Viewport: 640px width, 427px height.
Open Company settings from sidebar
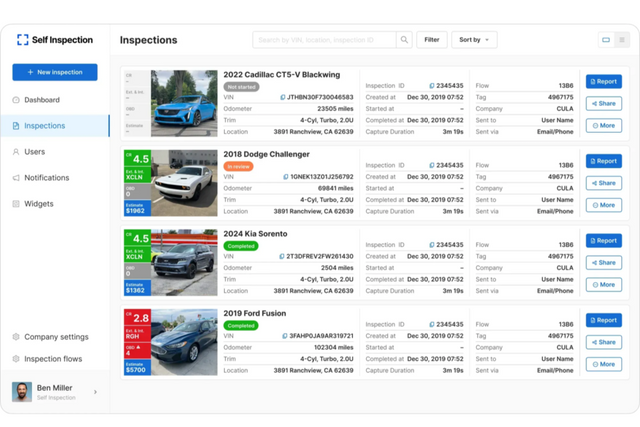point(56,337)
